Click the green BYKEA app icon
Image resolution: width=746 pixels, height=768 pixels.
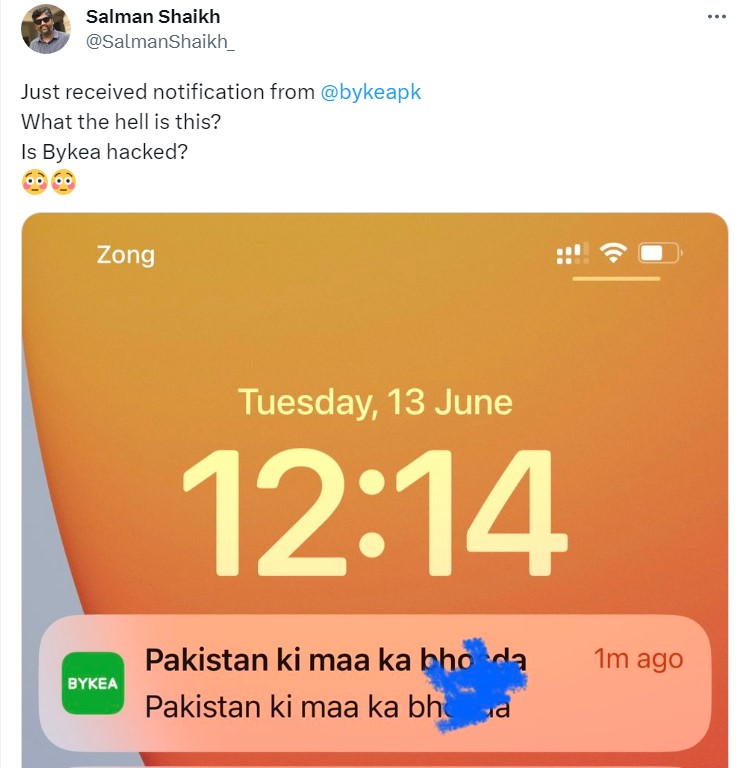[93, 683]
